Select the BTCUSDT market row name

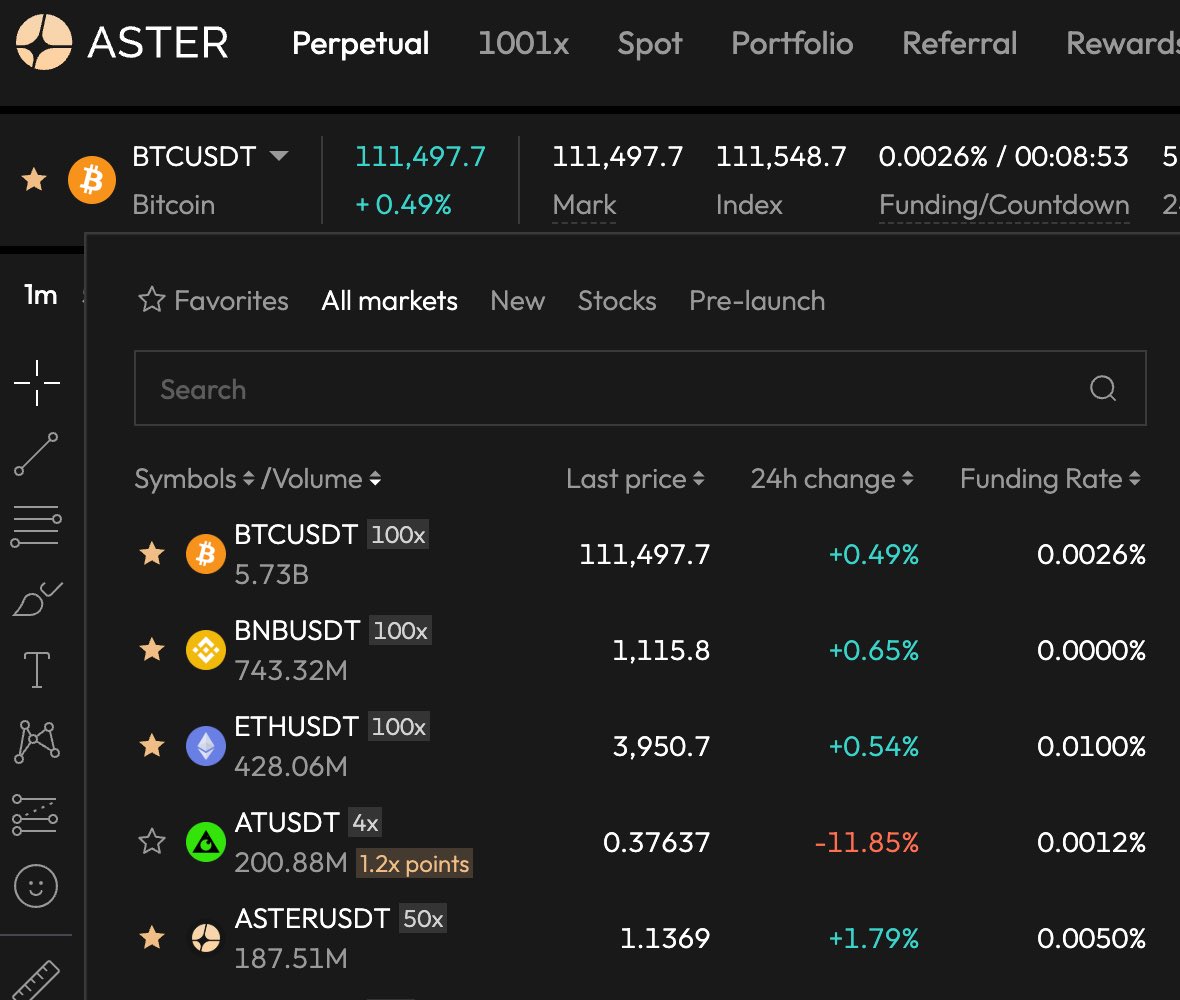[296, 534]
